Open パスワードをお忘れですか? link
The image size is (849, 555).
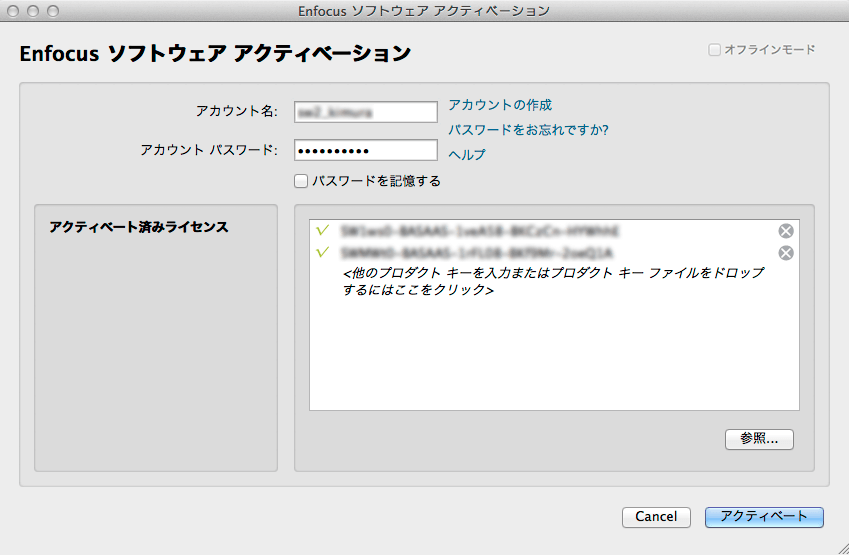pos(528,130)
